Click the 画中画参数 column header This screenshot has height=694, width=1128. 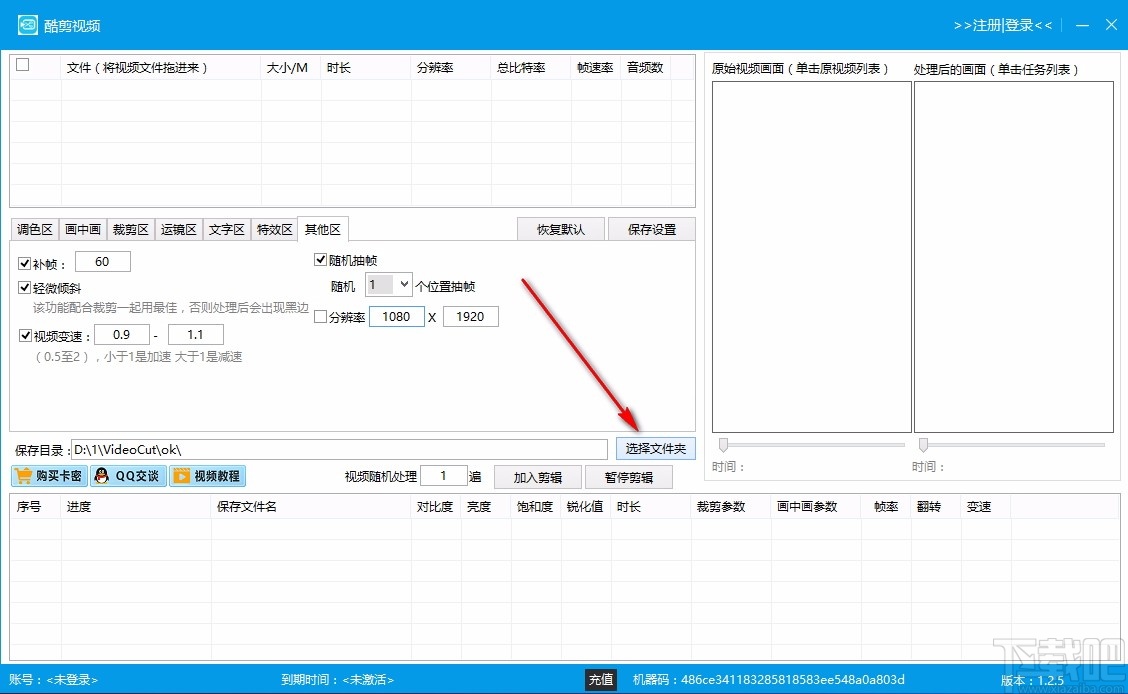click(816, 506)
